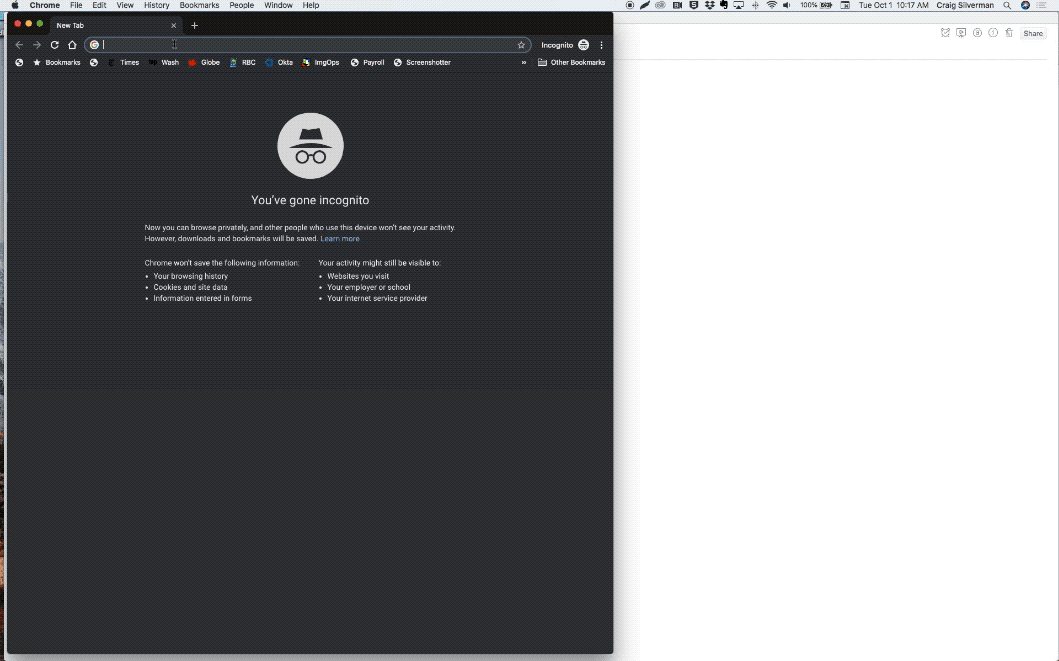The height and width of the screenshot is (661, 1059).
Task: Click the reload page icon in Chrome
Action: click(55, 45)
